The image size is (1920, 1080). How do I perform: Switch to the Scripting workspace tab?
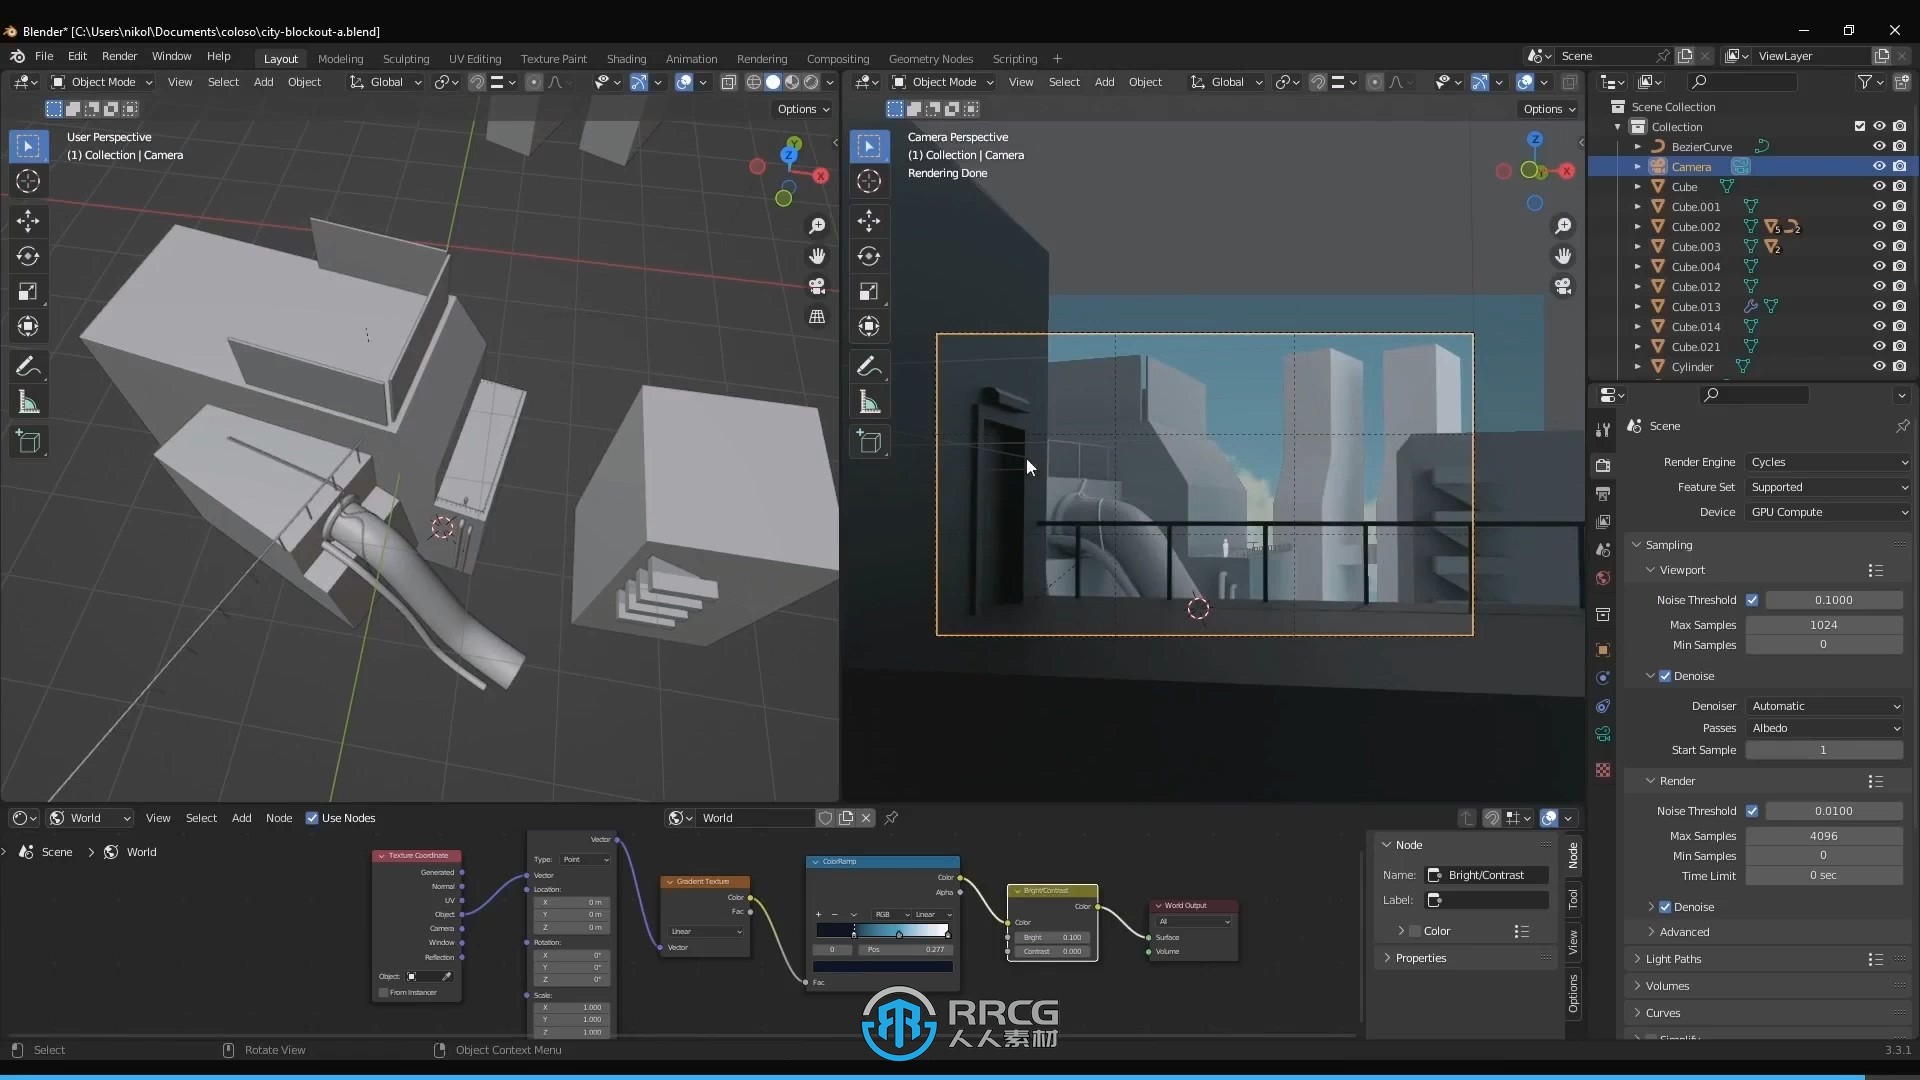pyautogui.click(x=1014, y=57)
